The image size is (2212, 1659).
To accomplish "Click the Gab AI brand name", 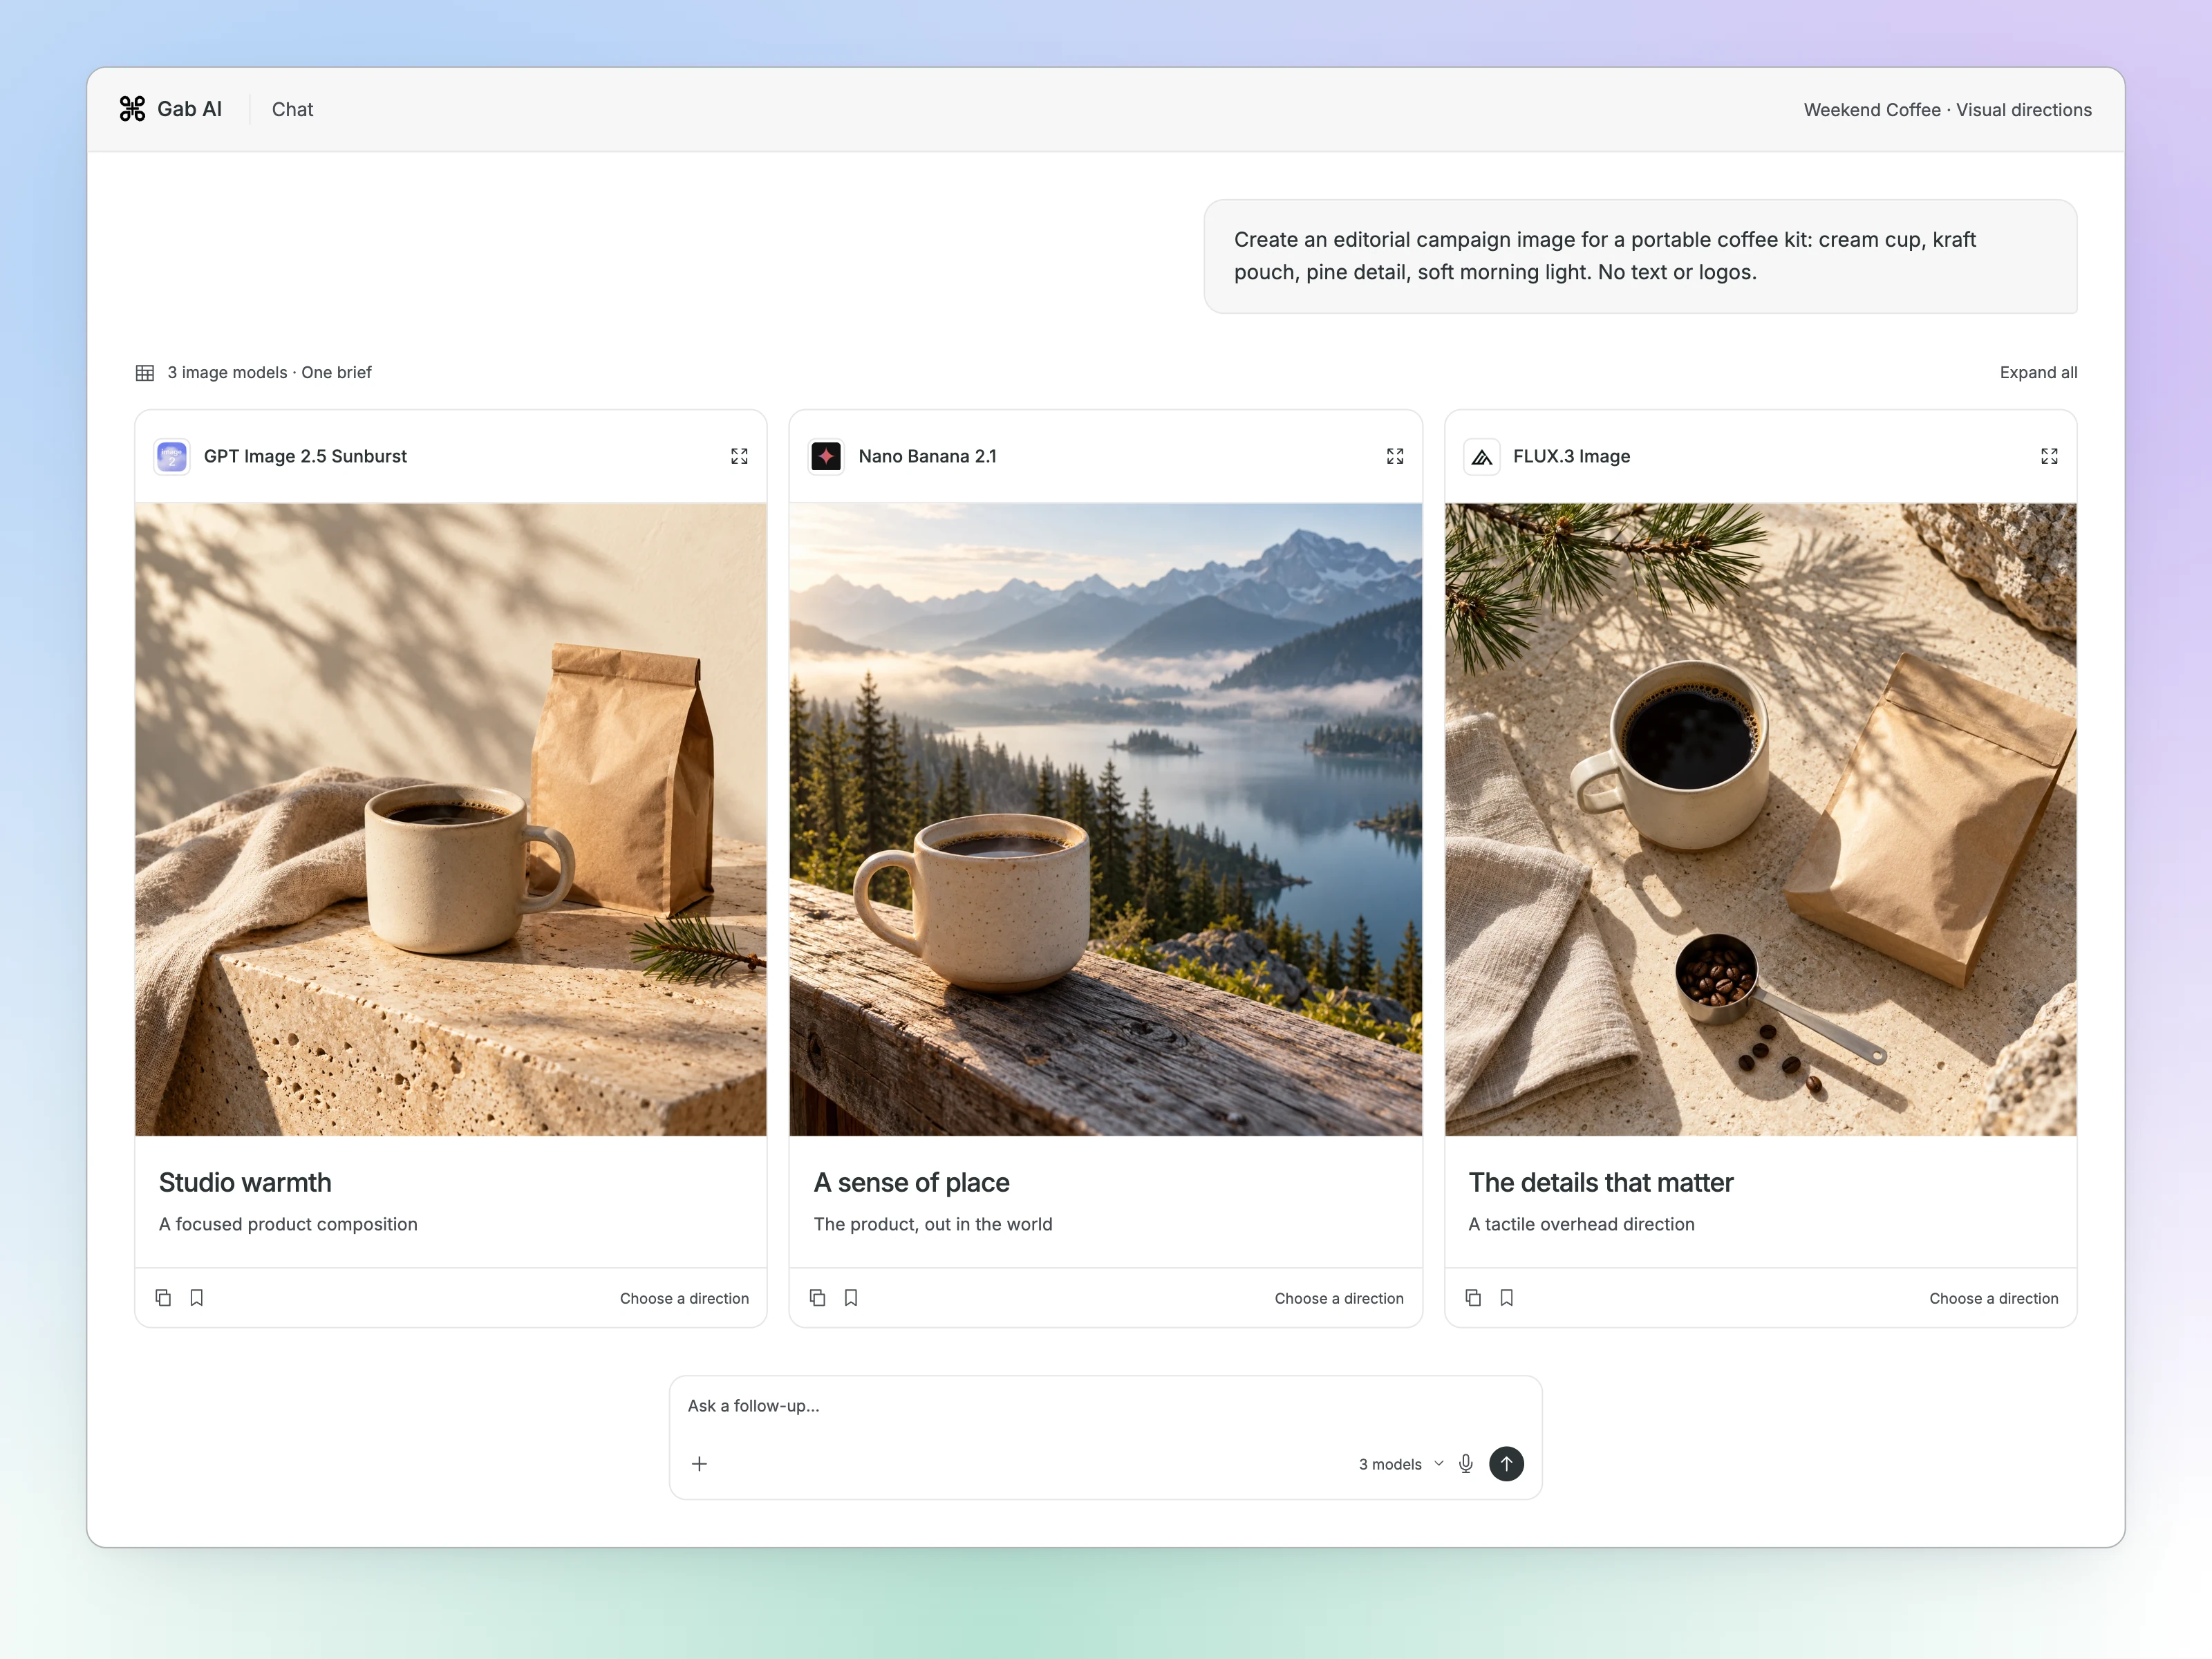I will point(189,109).
